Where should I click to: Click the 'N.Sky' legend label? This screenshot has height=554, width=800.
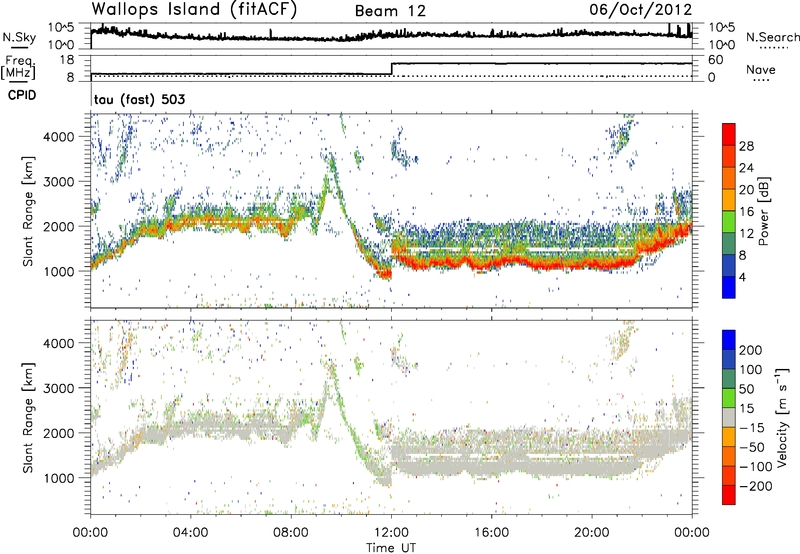tap(19, 37)
